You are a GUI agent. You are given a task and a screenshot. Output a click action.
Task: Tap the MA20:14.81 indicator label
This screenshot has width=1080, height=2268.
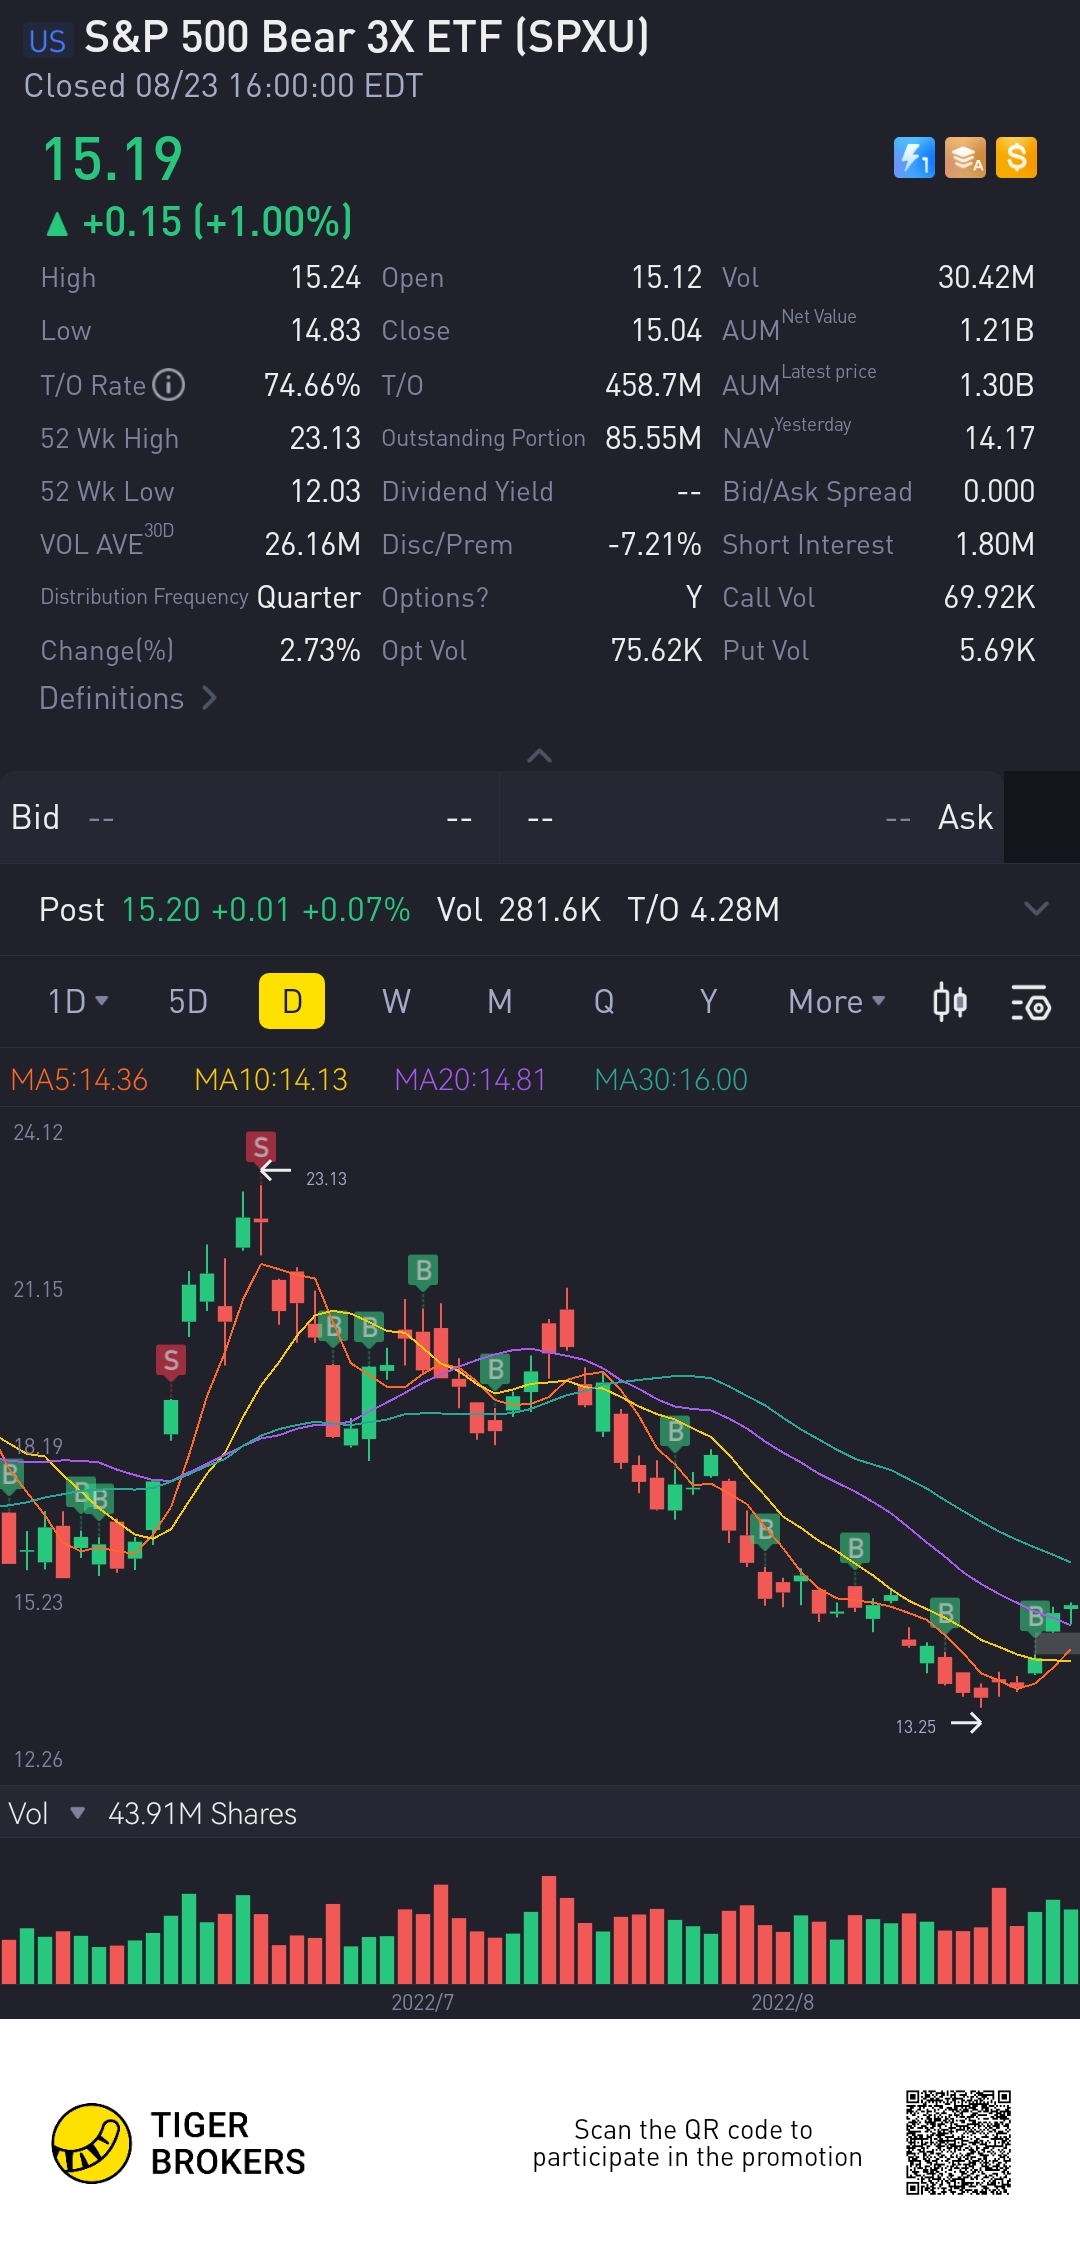point(470,1080)
